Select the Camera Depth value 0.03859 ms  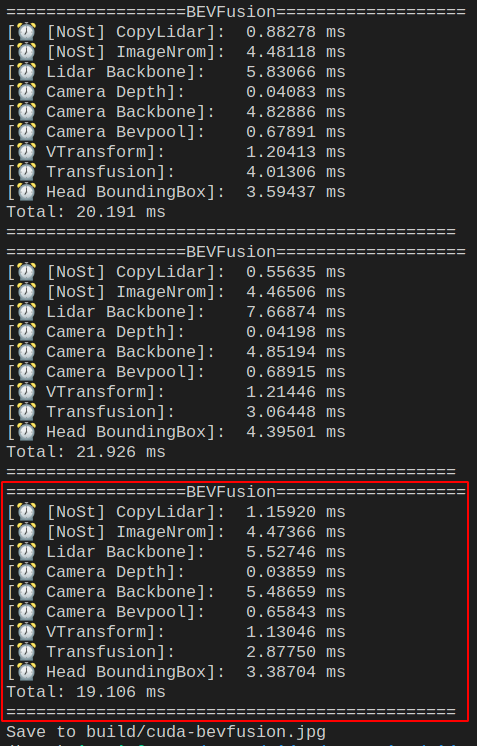pos(295,572)
